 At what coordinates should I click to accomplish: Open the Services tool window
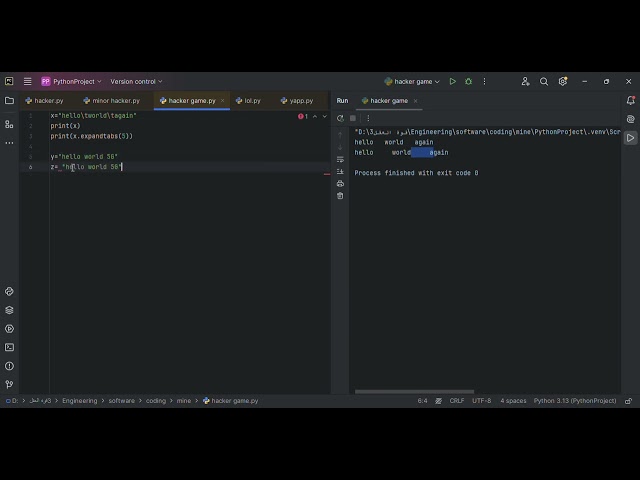(9, 329)
